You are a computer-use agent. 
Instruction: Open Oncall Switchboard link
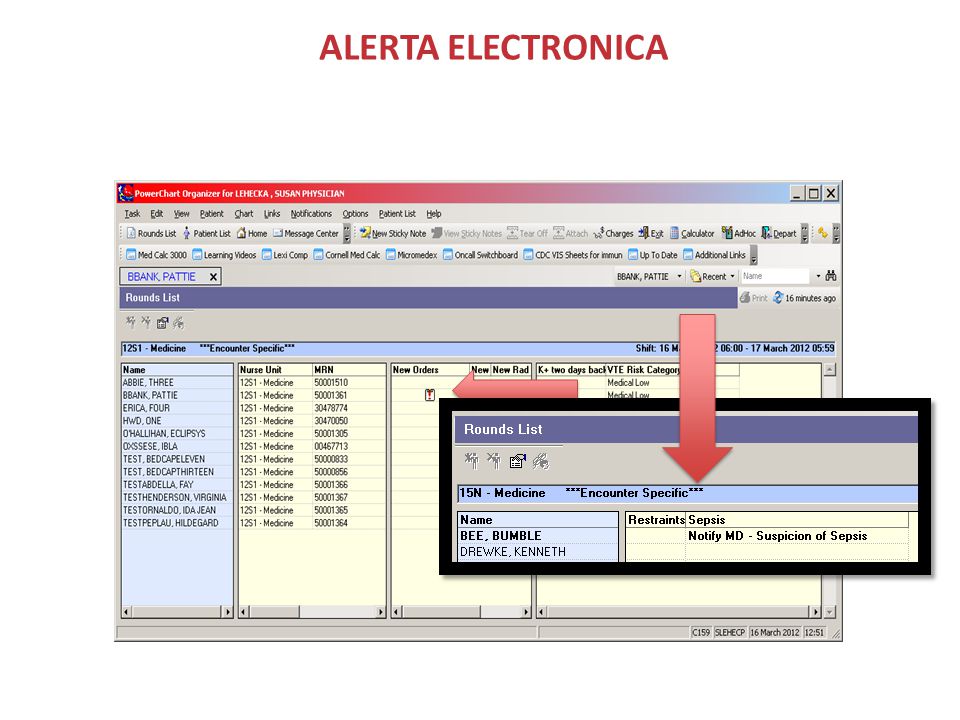pos(480,255)
